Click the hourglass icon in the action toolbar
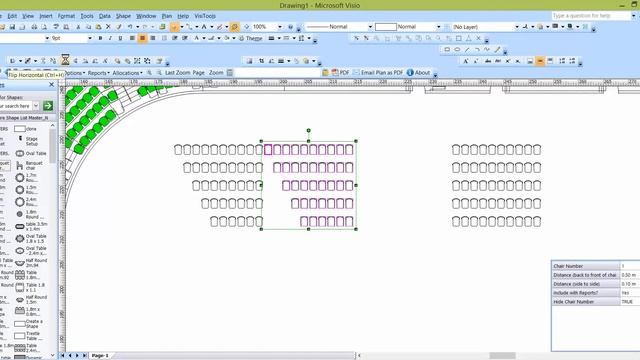 click(65, 60)
